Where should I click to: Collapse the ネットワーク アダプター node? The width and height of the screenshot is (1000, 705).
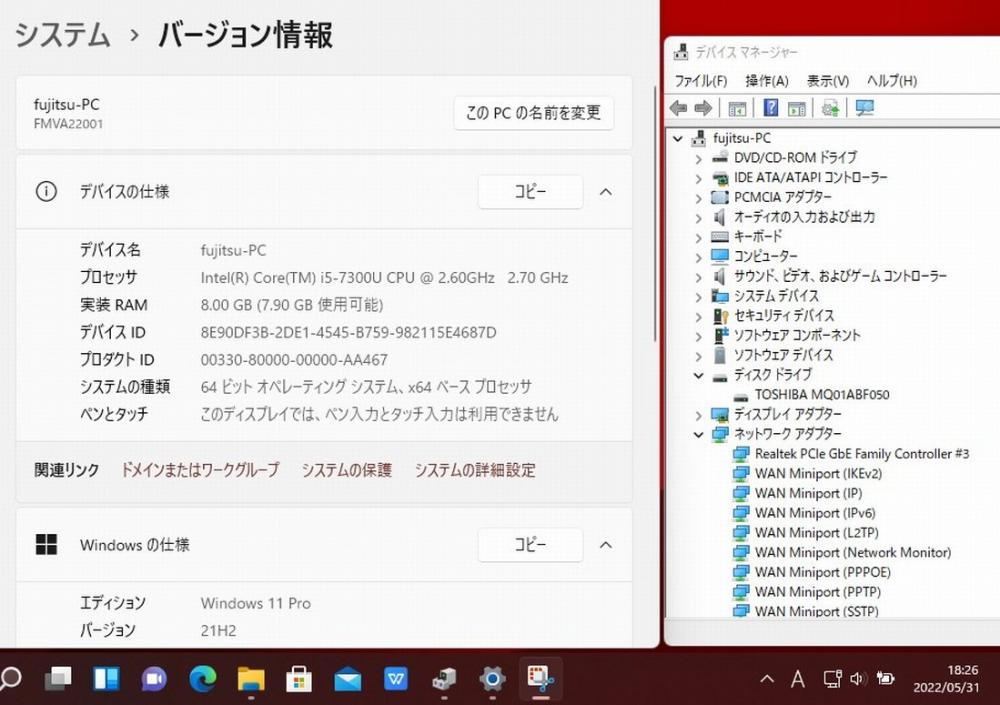point(698,434)
